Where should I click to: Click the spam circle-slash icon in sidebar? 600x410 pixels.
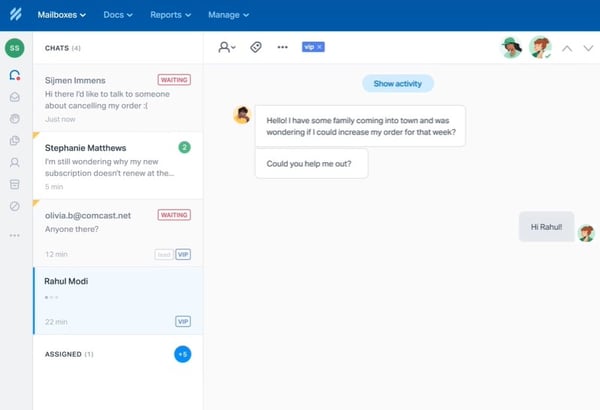coord(15,206)
